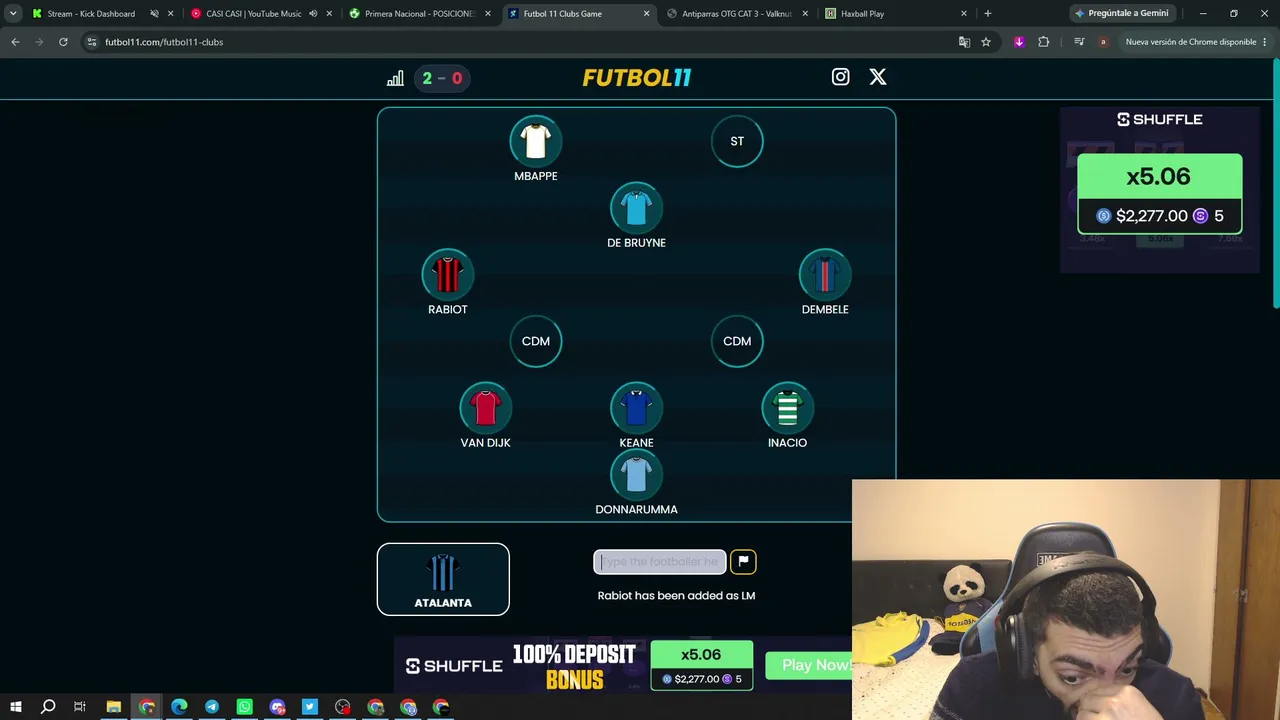Select Rabiot's red and black shirt
This screenshot has height=720, width=1280.
pyautogui.click(x=448, y=275)
